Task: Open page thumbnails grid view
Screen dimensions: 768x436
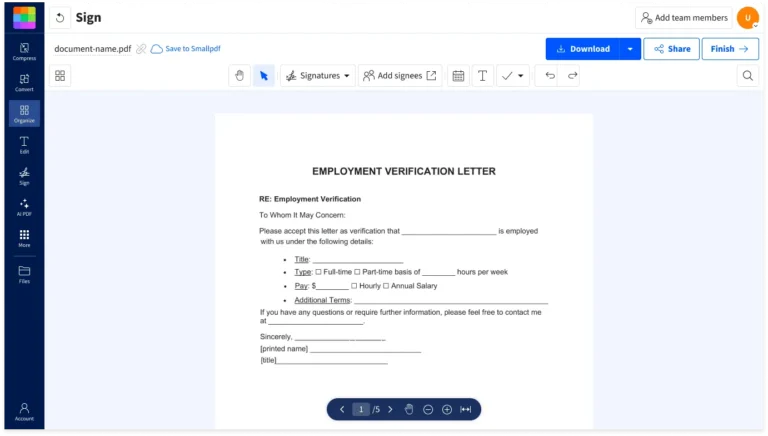Action: 60,75
